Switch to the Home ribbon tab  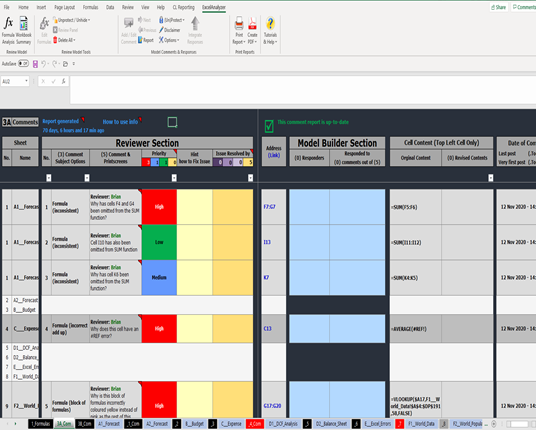pos(23,7)
